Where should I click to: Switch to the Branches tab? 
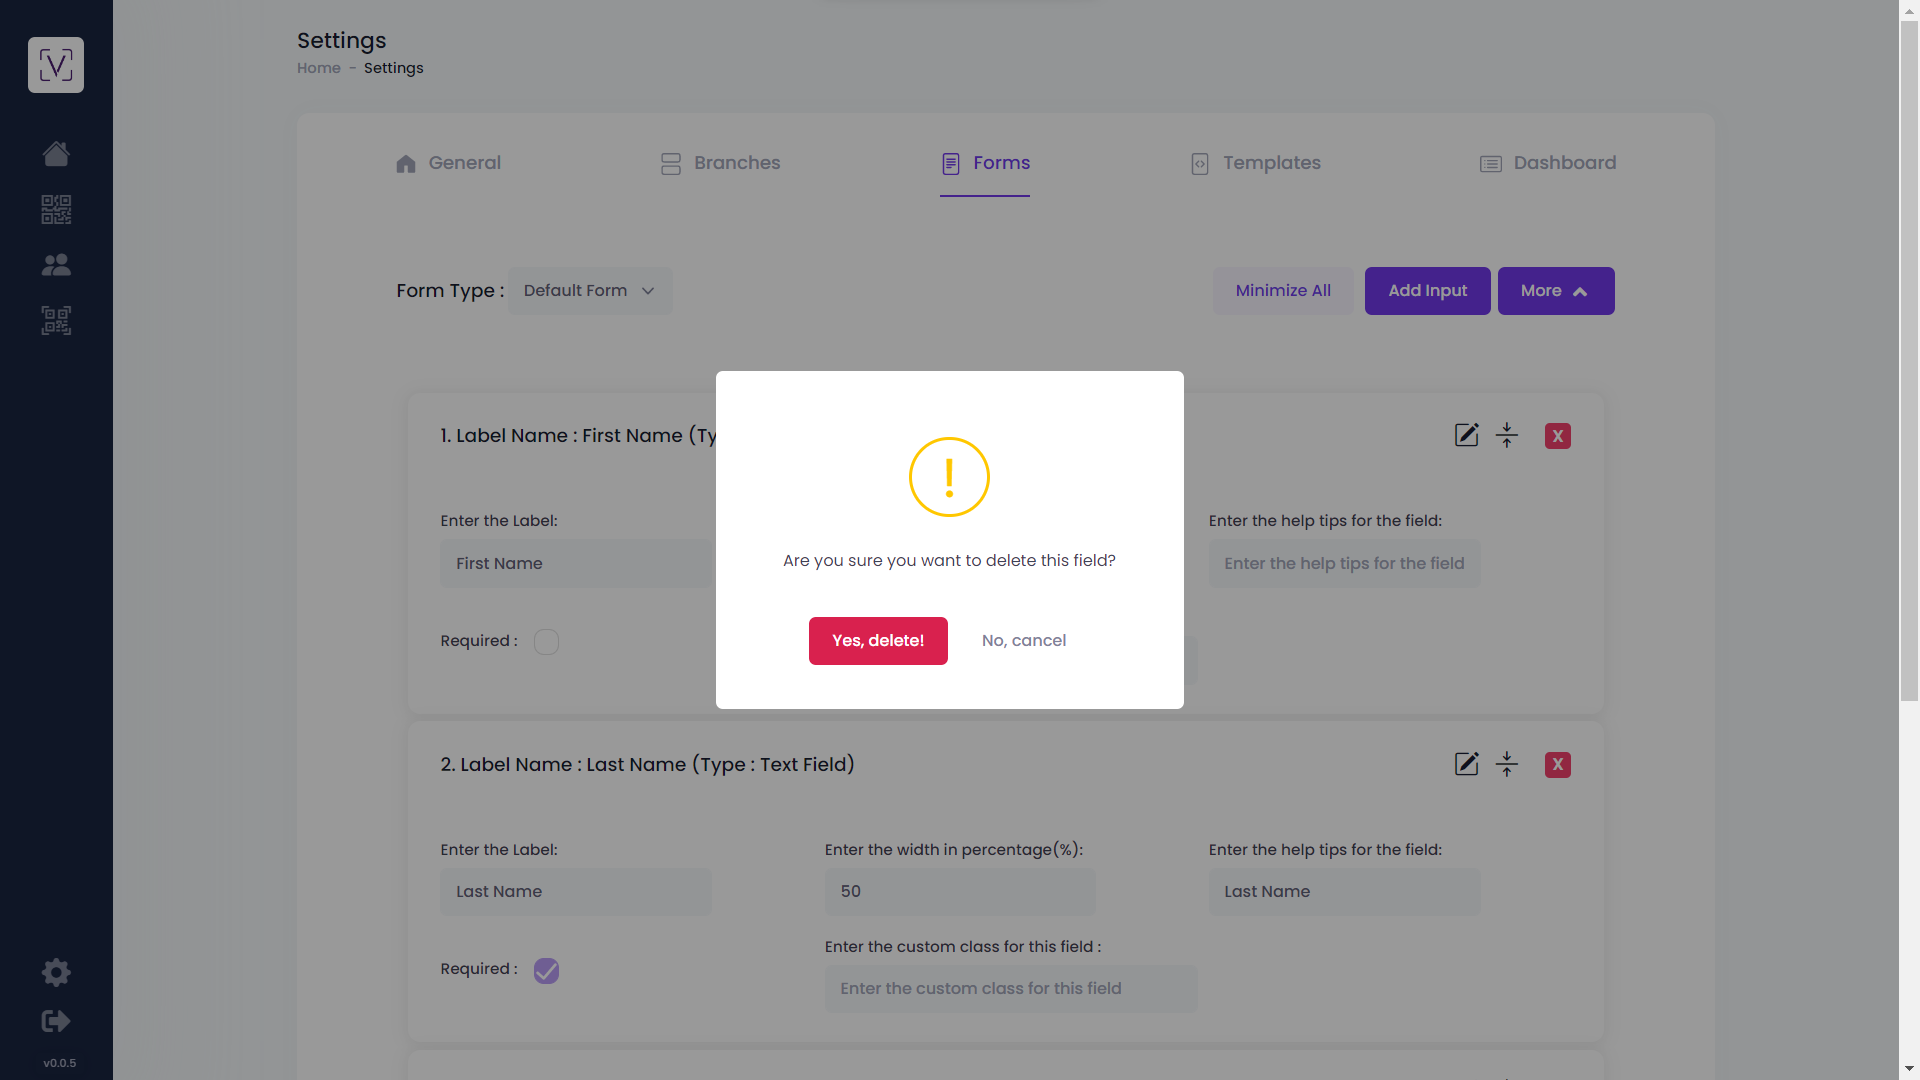pos(720,163)
